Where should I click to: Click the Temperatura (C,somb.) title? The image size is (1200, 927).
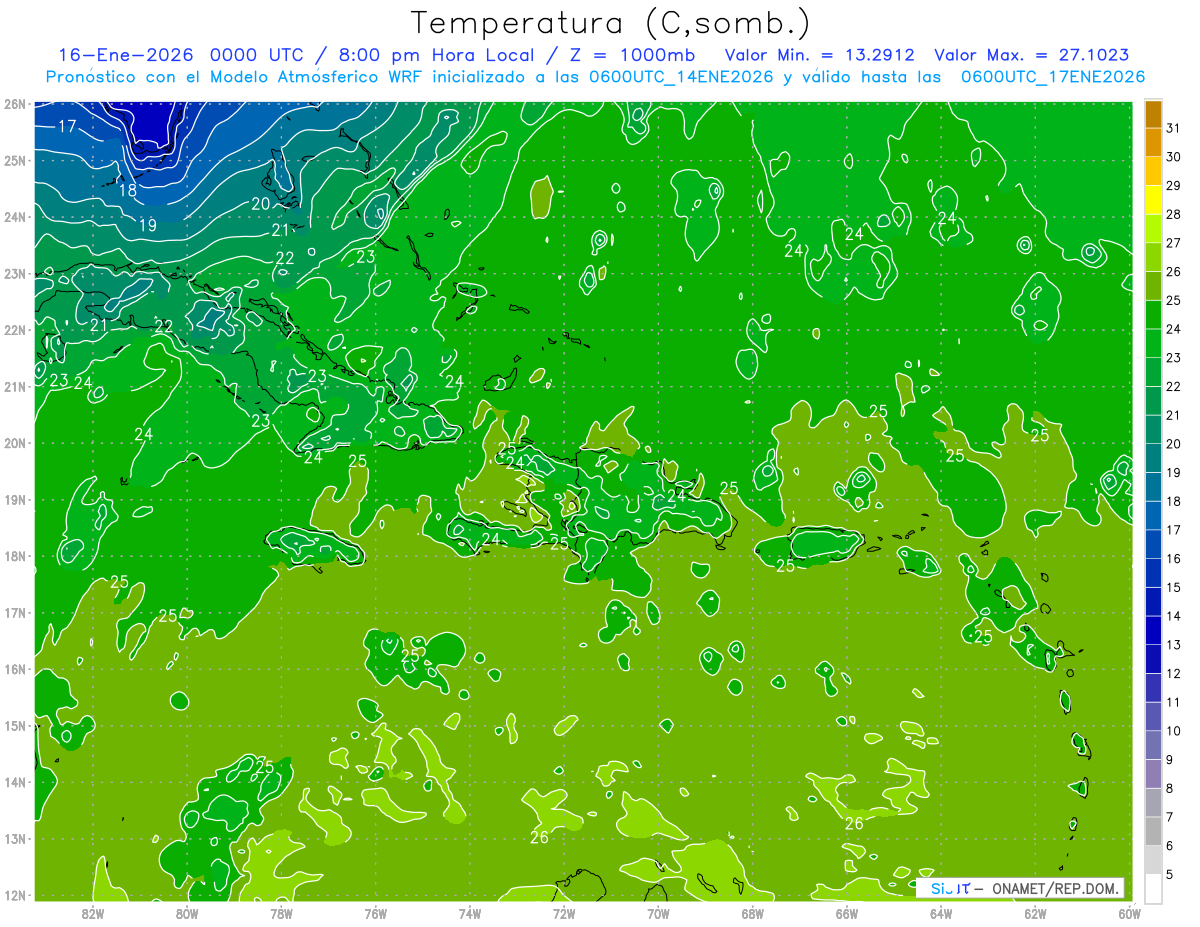pos(611,23)
